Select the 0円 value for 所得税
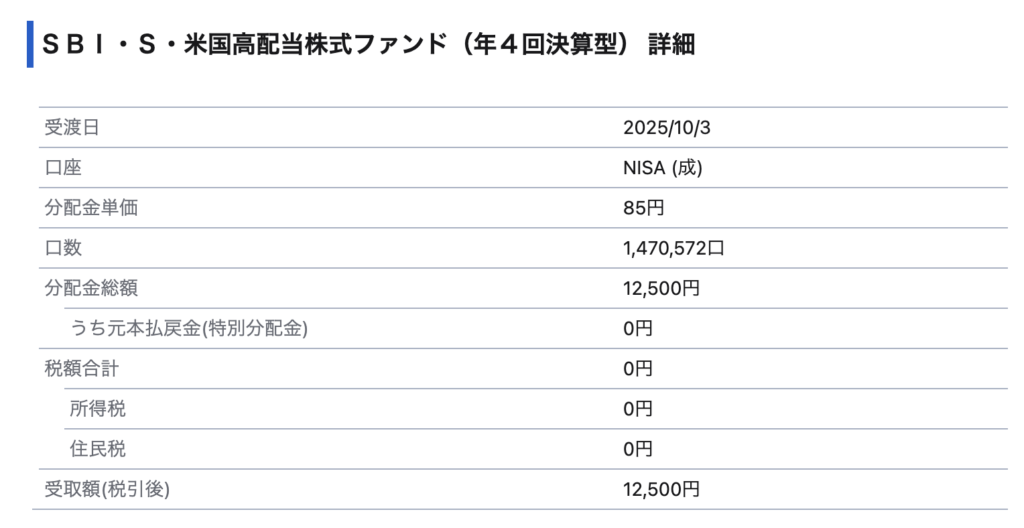 click(637, 408)
